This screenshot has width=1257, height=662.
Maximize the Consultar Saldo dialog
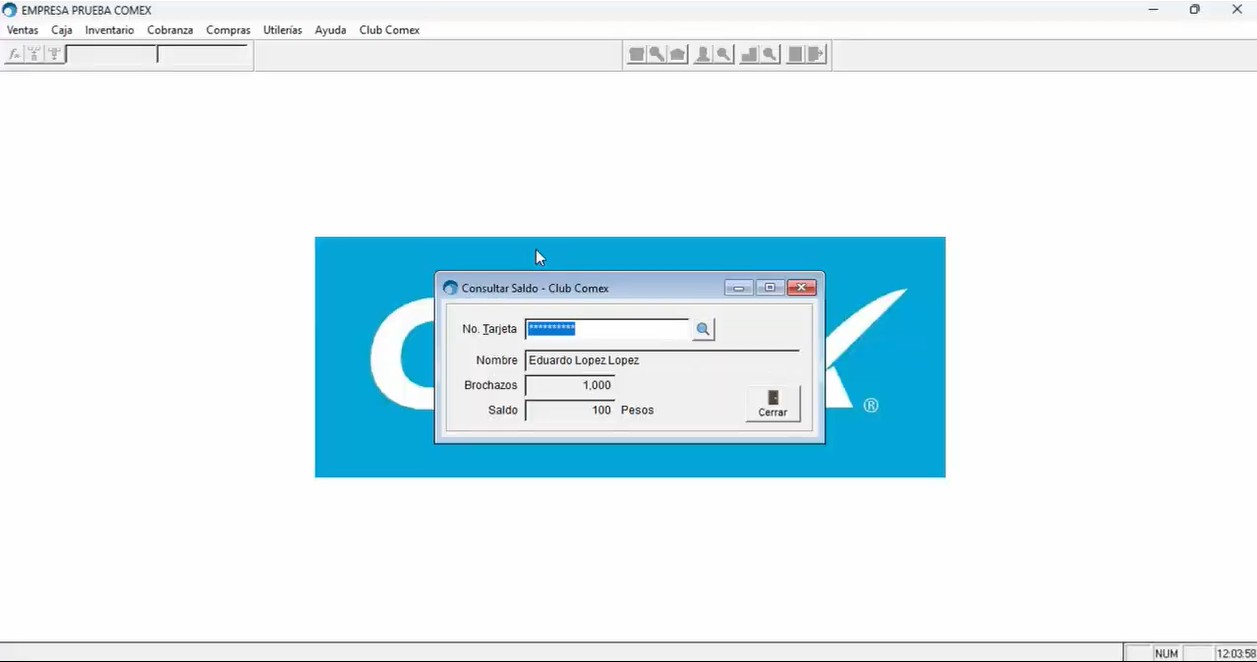point(770,288)
